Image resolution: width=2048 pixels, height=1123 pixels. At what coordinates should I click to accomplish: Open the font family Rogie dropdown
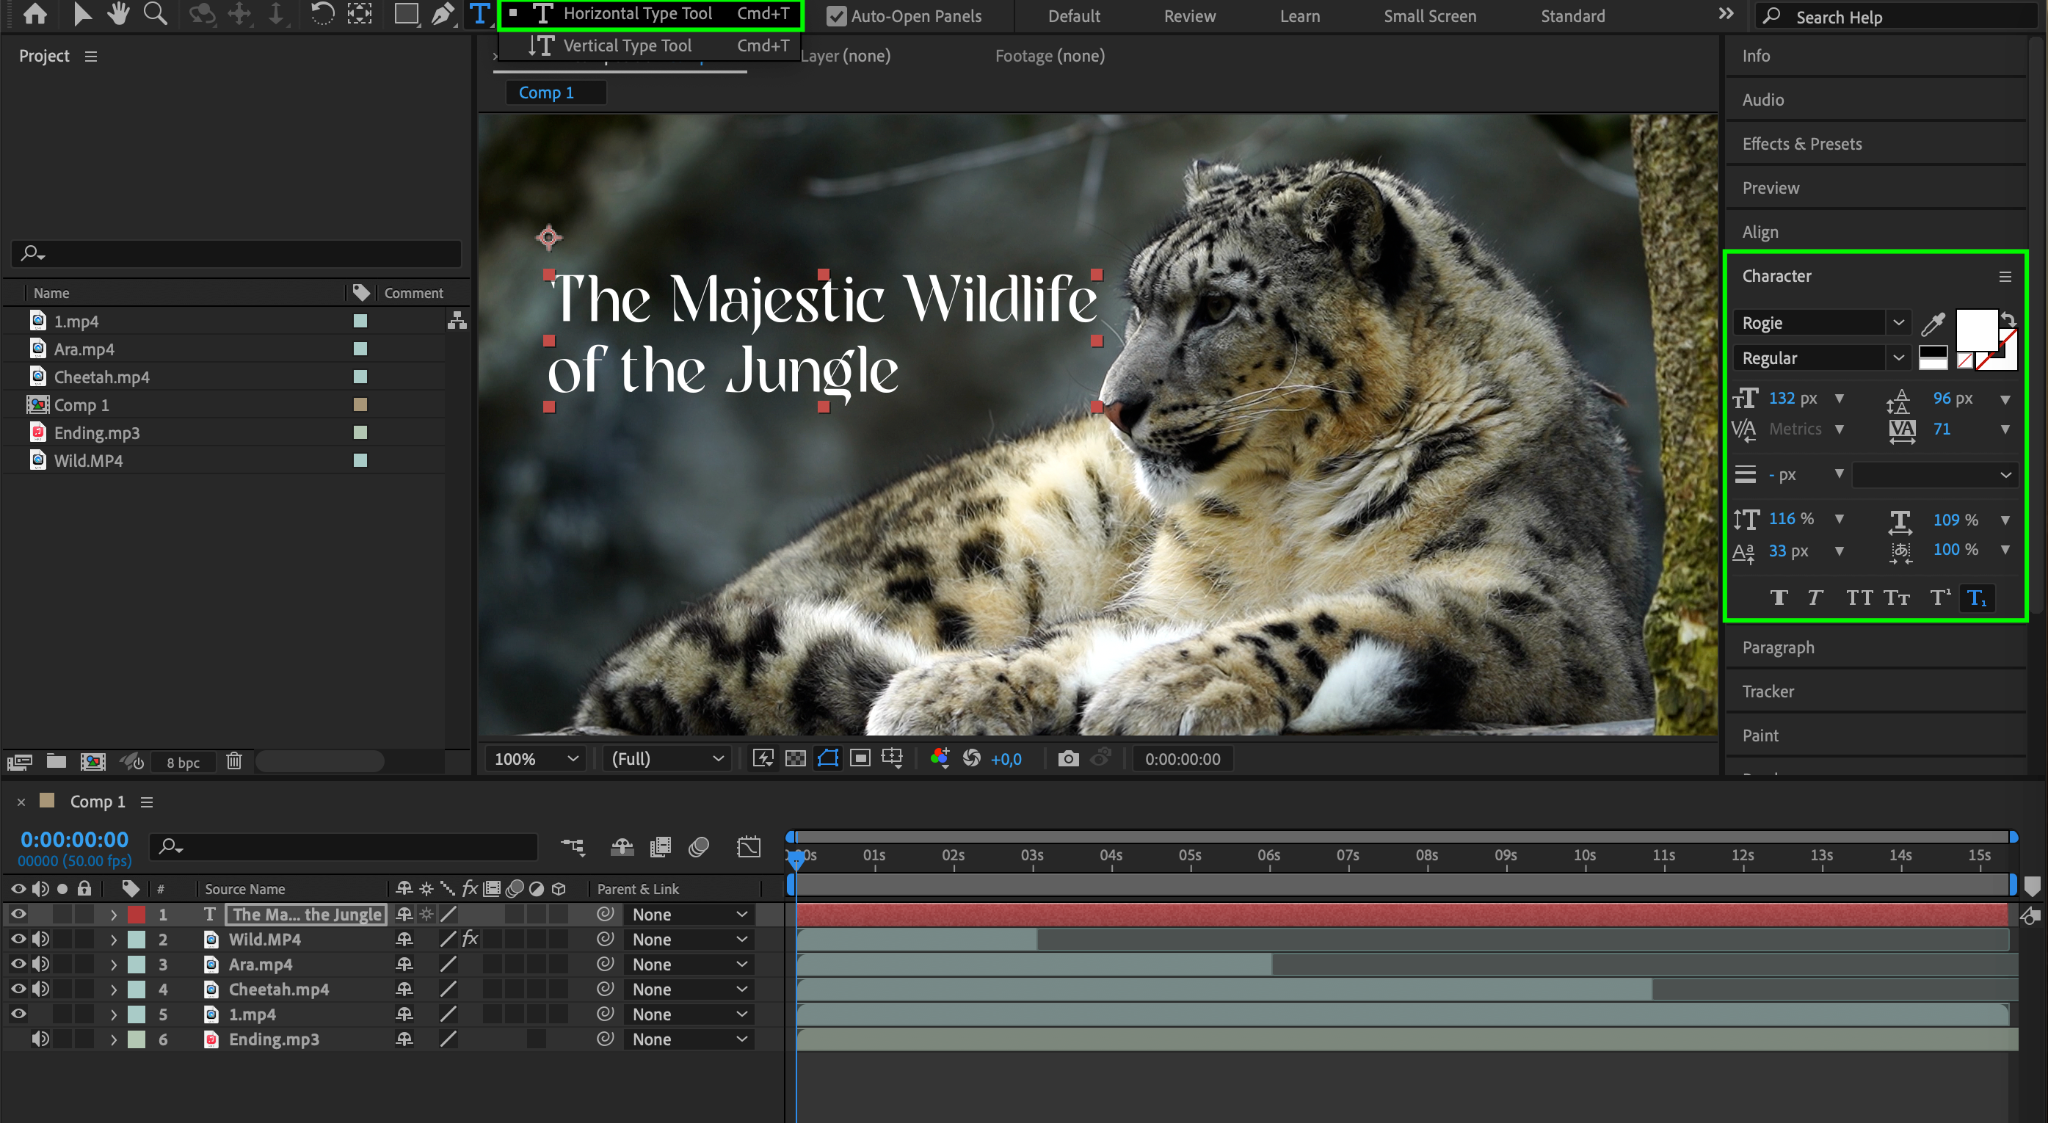(1898, 323)
